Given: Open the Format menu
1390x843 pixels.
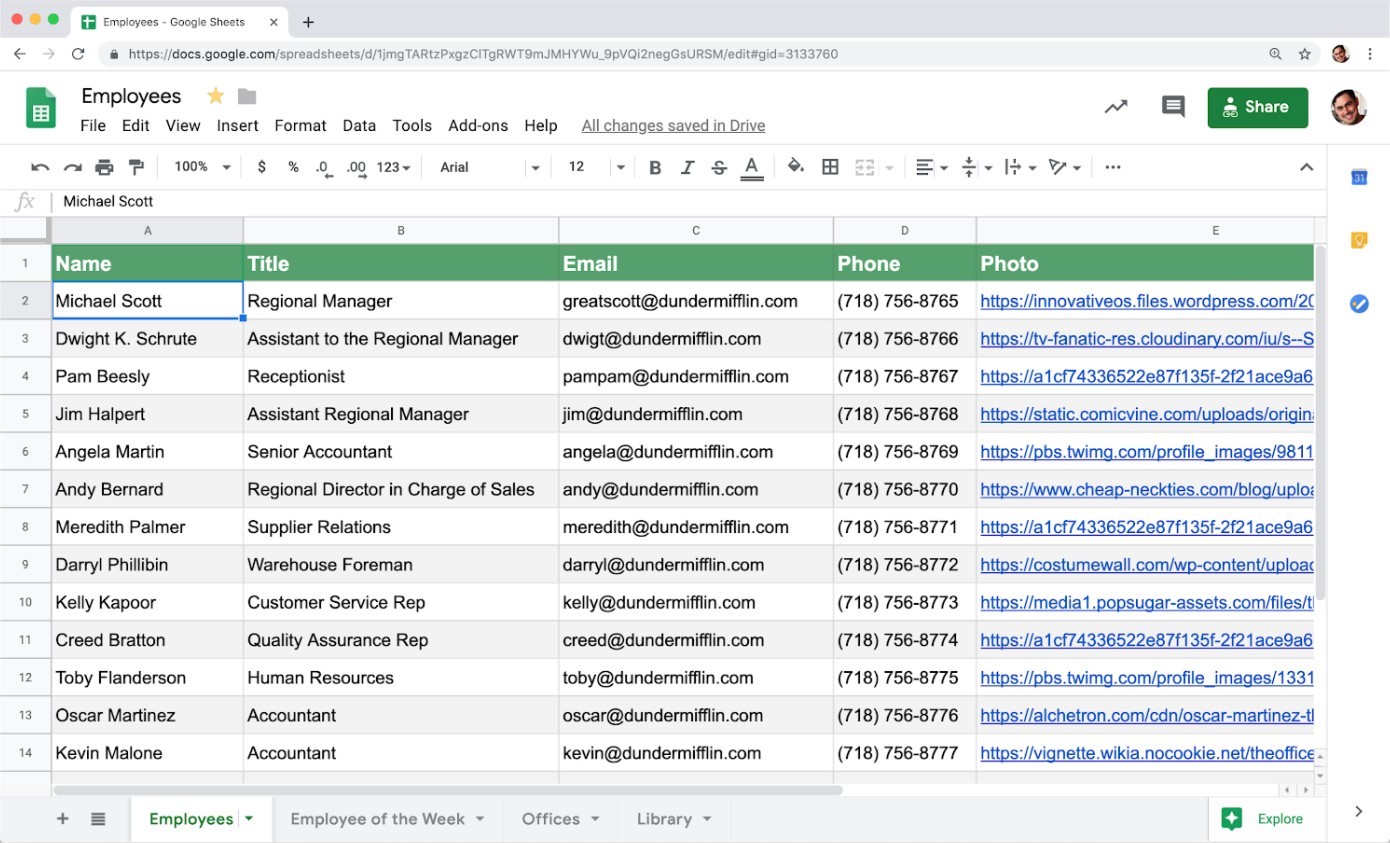Looking at the screenshot, I should [x=301, y=125].
